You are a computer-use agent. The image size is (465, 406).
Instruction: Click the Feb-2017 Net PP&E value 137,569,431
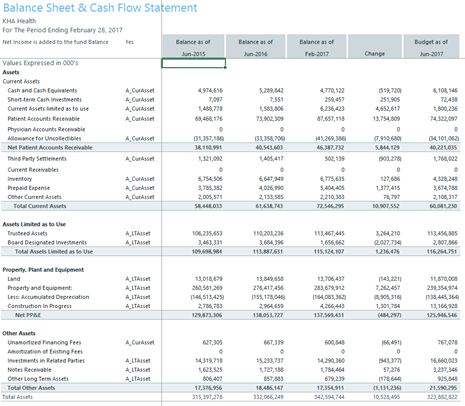coord(329,315)
